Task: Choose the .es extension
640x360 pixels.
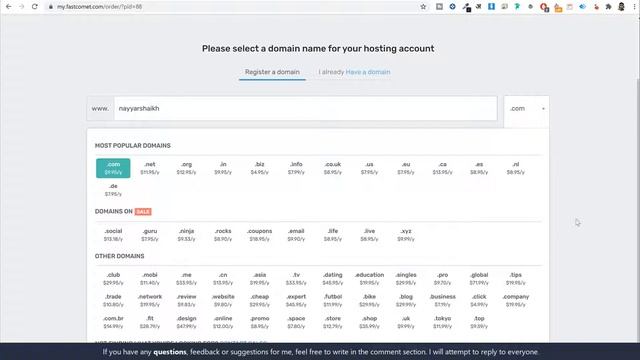Action: coord(479,168)
